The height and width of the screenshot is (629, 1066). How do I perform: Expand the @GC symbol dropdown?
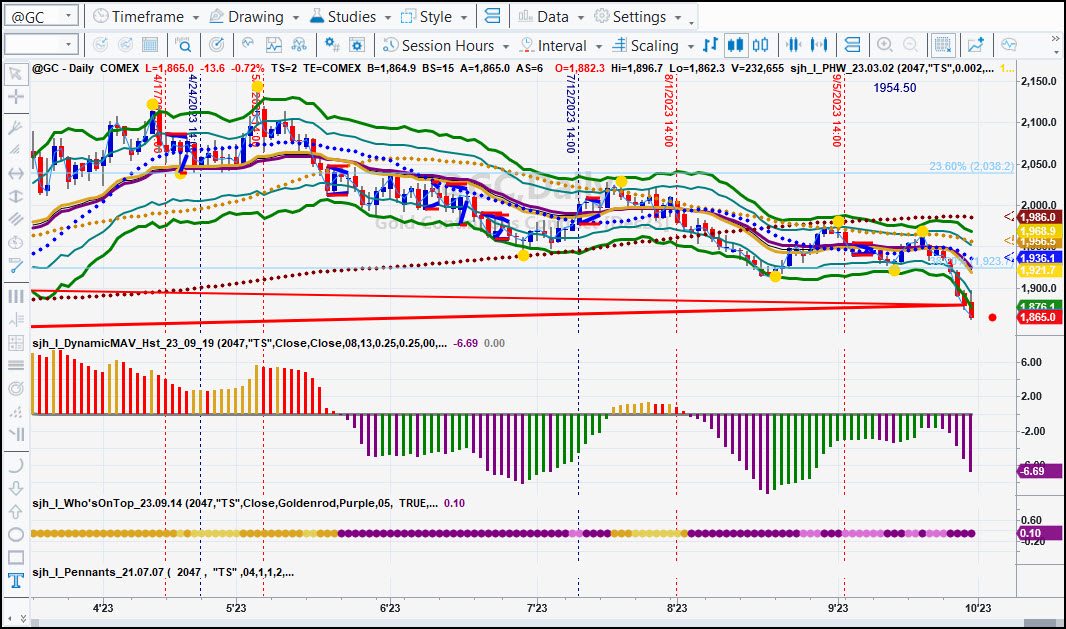(69, 16)
